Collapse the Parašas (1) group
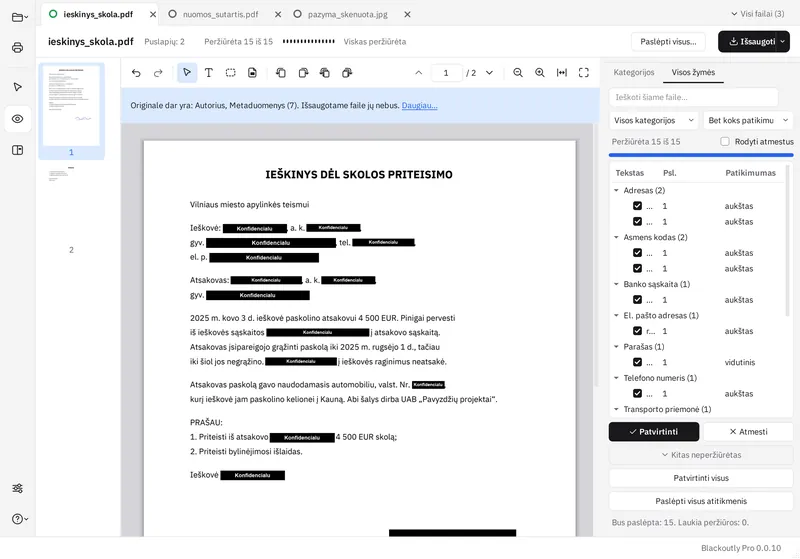This screenshot has height=559, width=800. pyautogui.click(x=616, y=346)
